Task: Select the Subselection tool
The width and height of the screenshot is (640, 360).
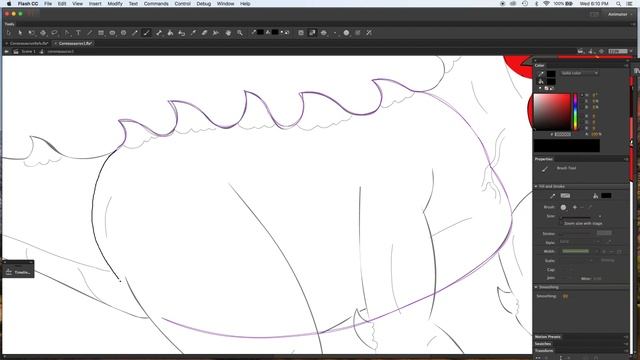Action: coord(20,33)
